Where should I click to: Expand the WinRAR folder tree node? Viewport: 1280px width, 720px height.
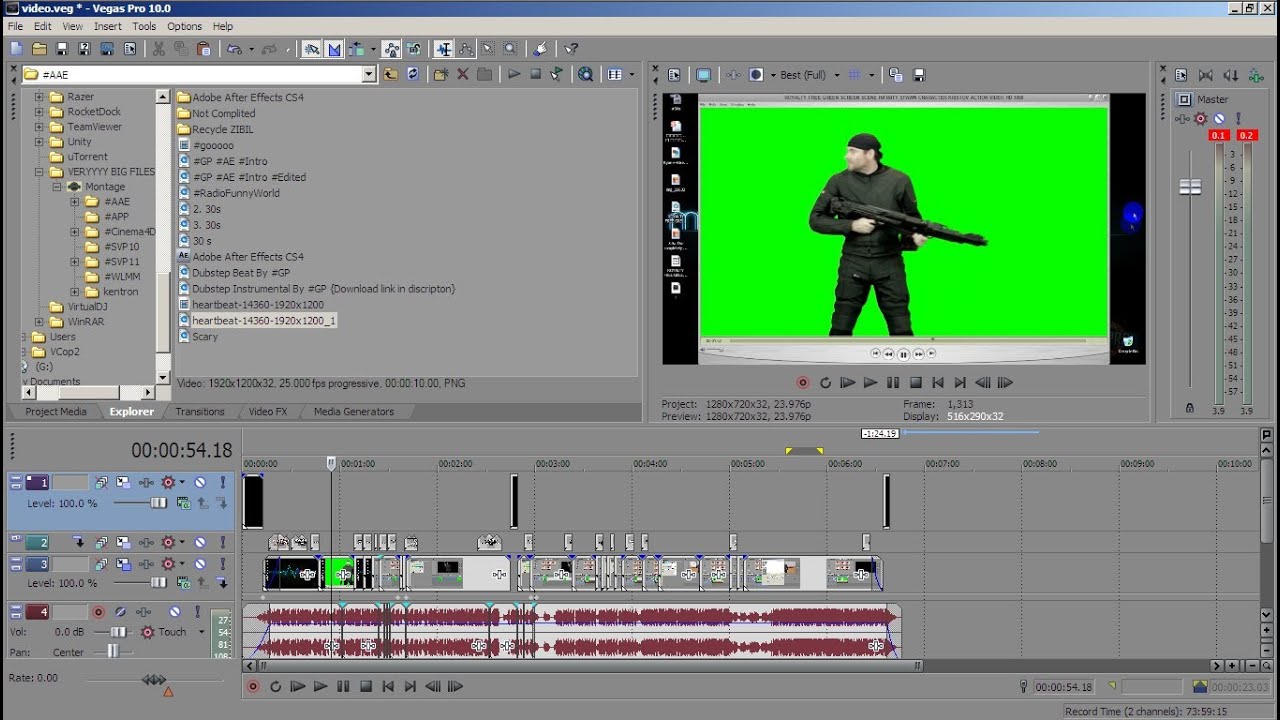pyautogui.click(x=40, y=322)
